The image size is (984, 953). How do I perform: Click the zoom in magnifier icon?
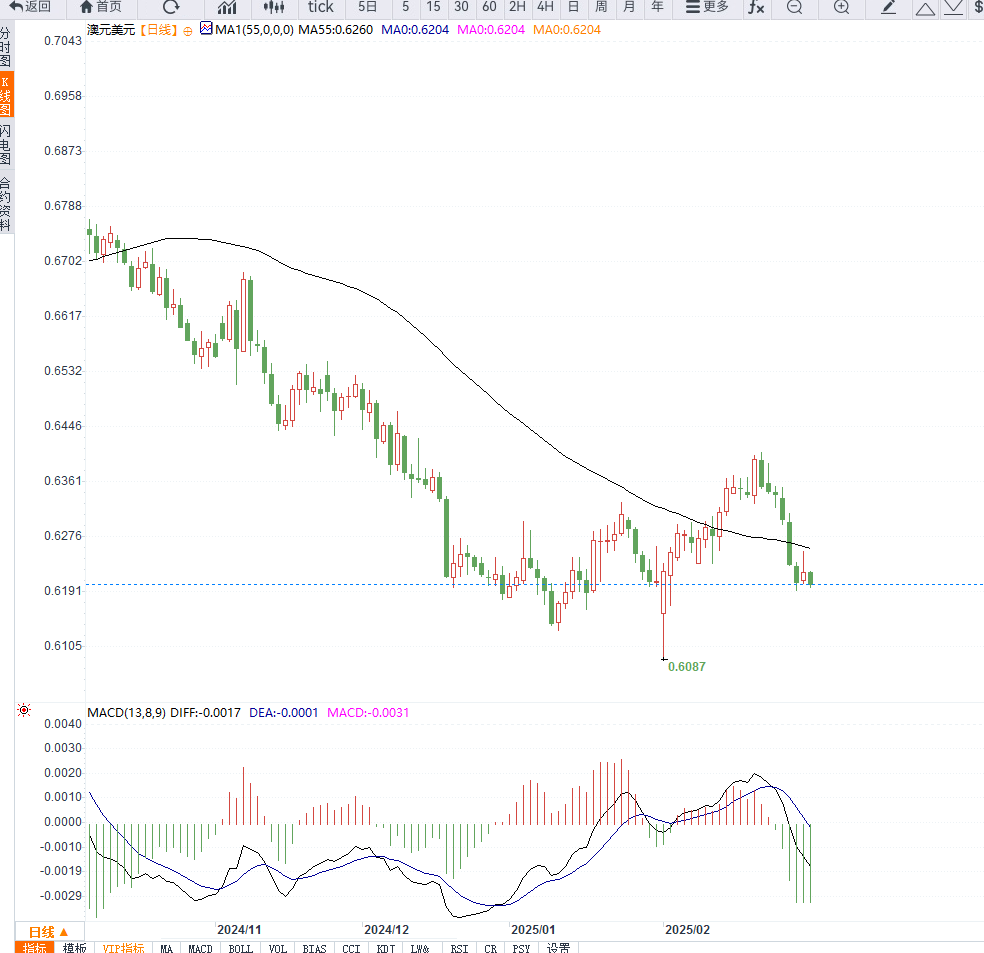tap(842, 7)
